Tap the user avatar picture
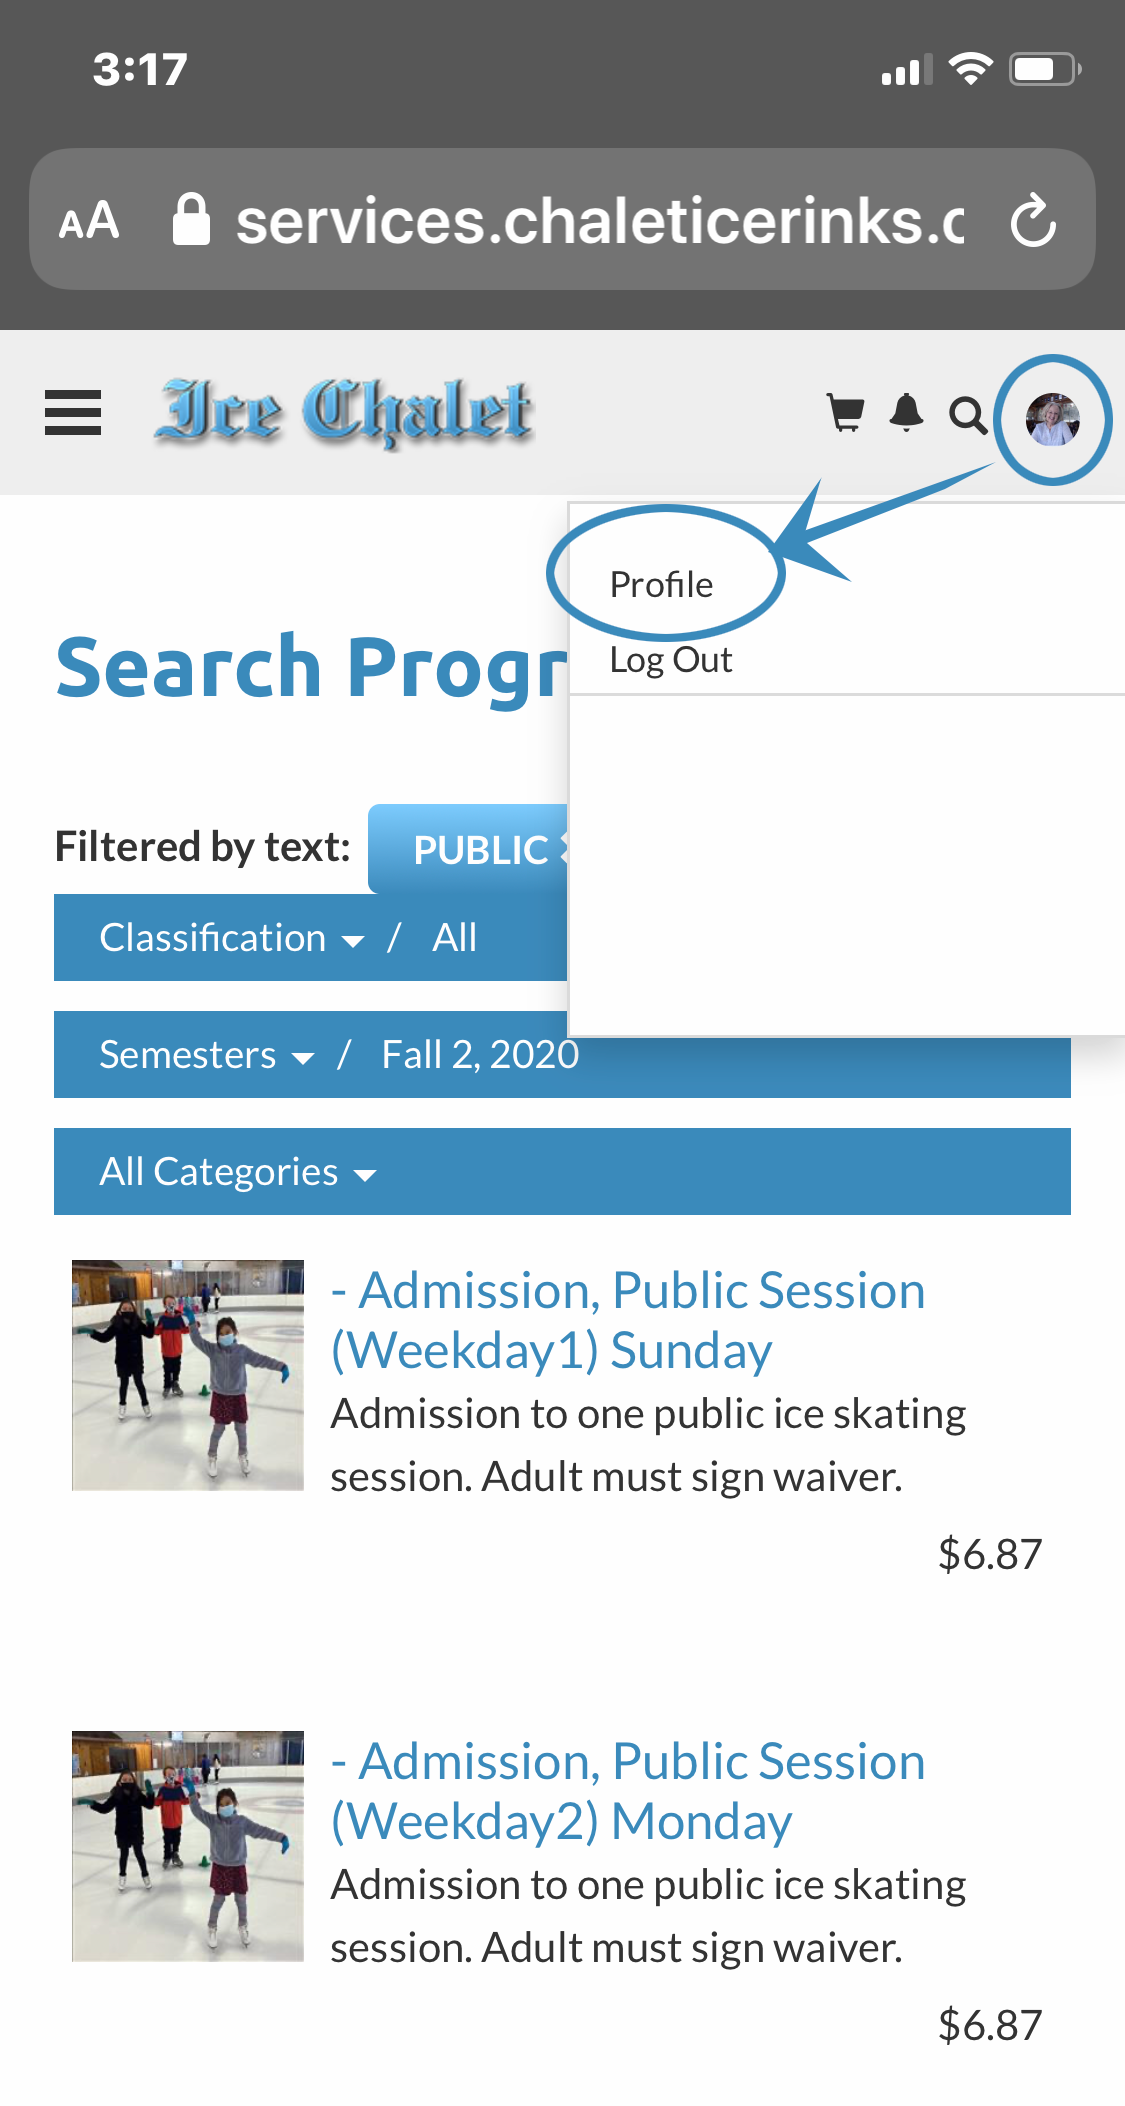The width and height of the screenshot is (1125, 2106). point(1052,419)
